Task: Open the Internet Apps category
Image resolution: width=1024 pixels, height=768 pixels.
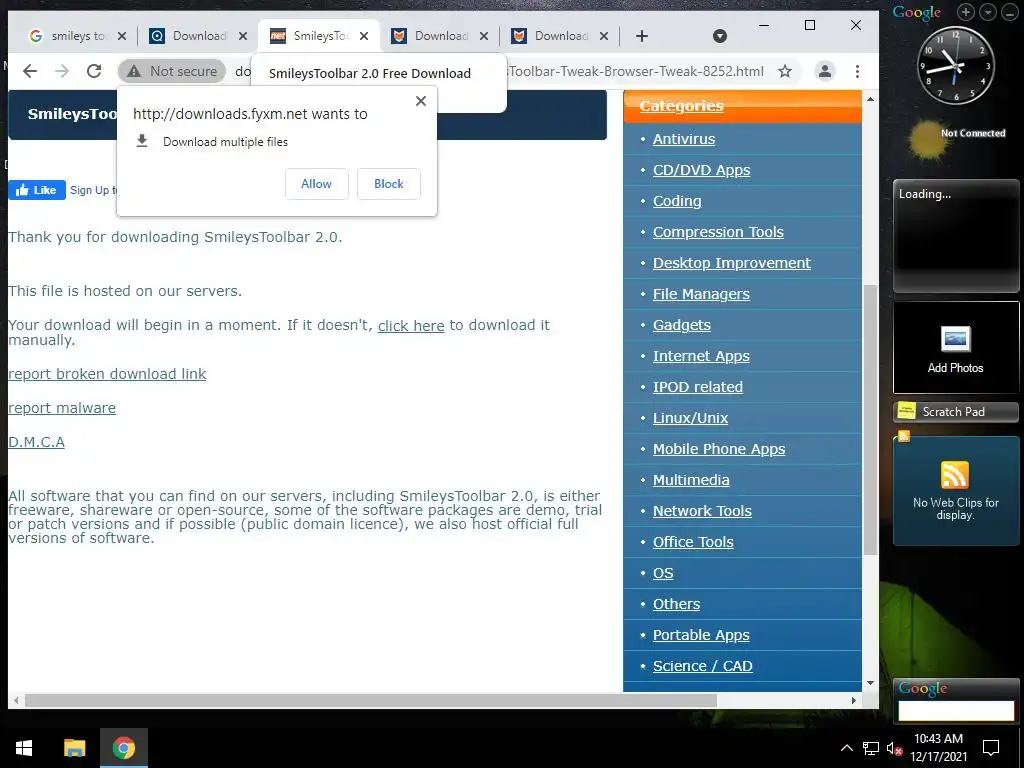Action: click(701, 356)
